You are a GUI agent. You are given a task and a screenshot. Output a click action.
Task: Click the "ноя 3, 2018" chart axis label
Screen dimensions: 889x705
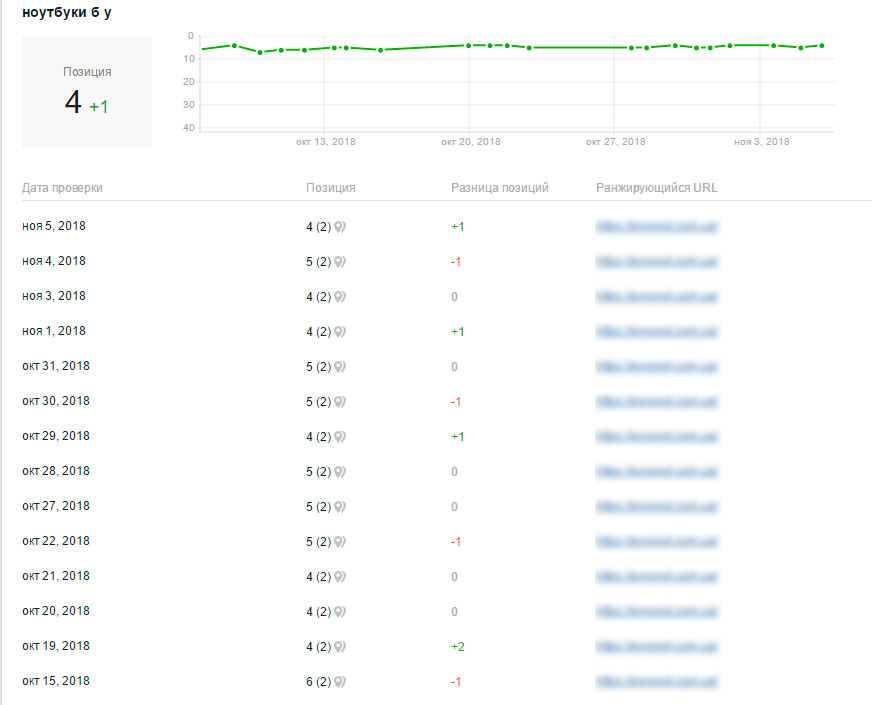coord(761,142)
